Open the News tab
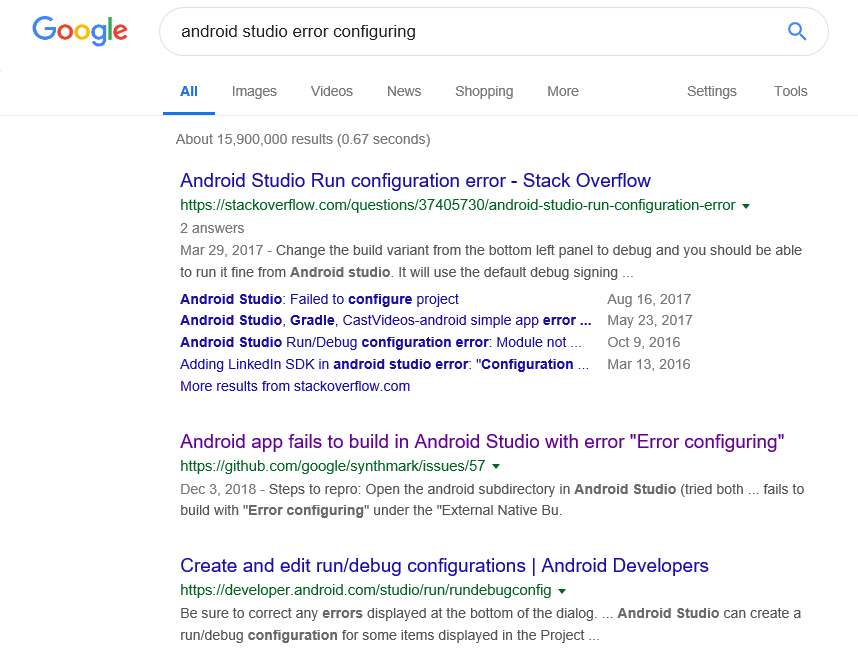Image resolution: width=858 pixels, height=667 pixels. point(404,91)
